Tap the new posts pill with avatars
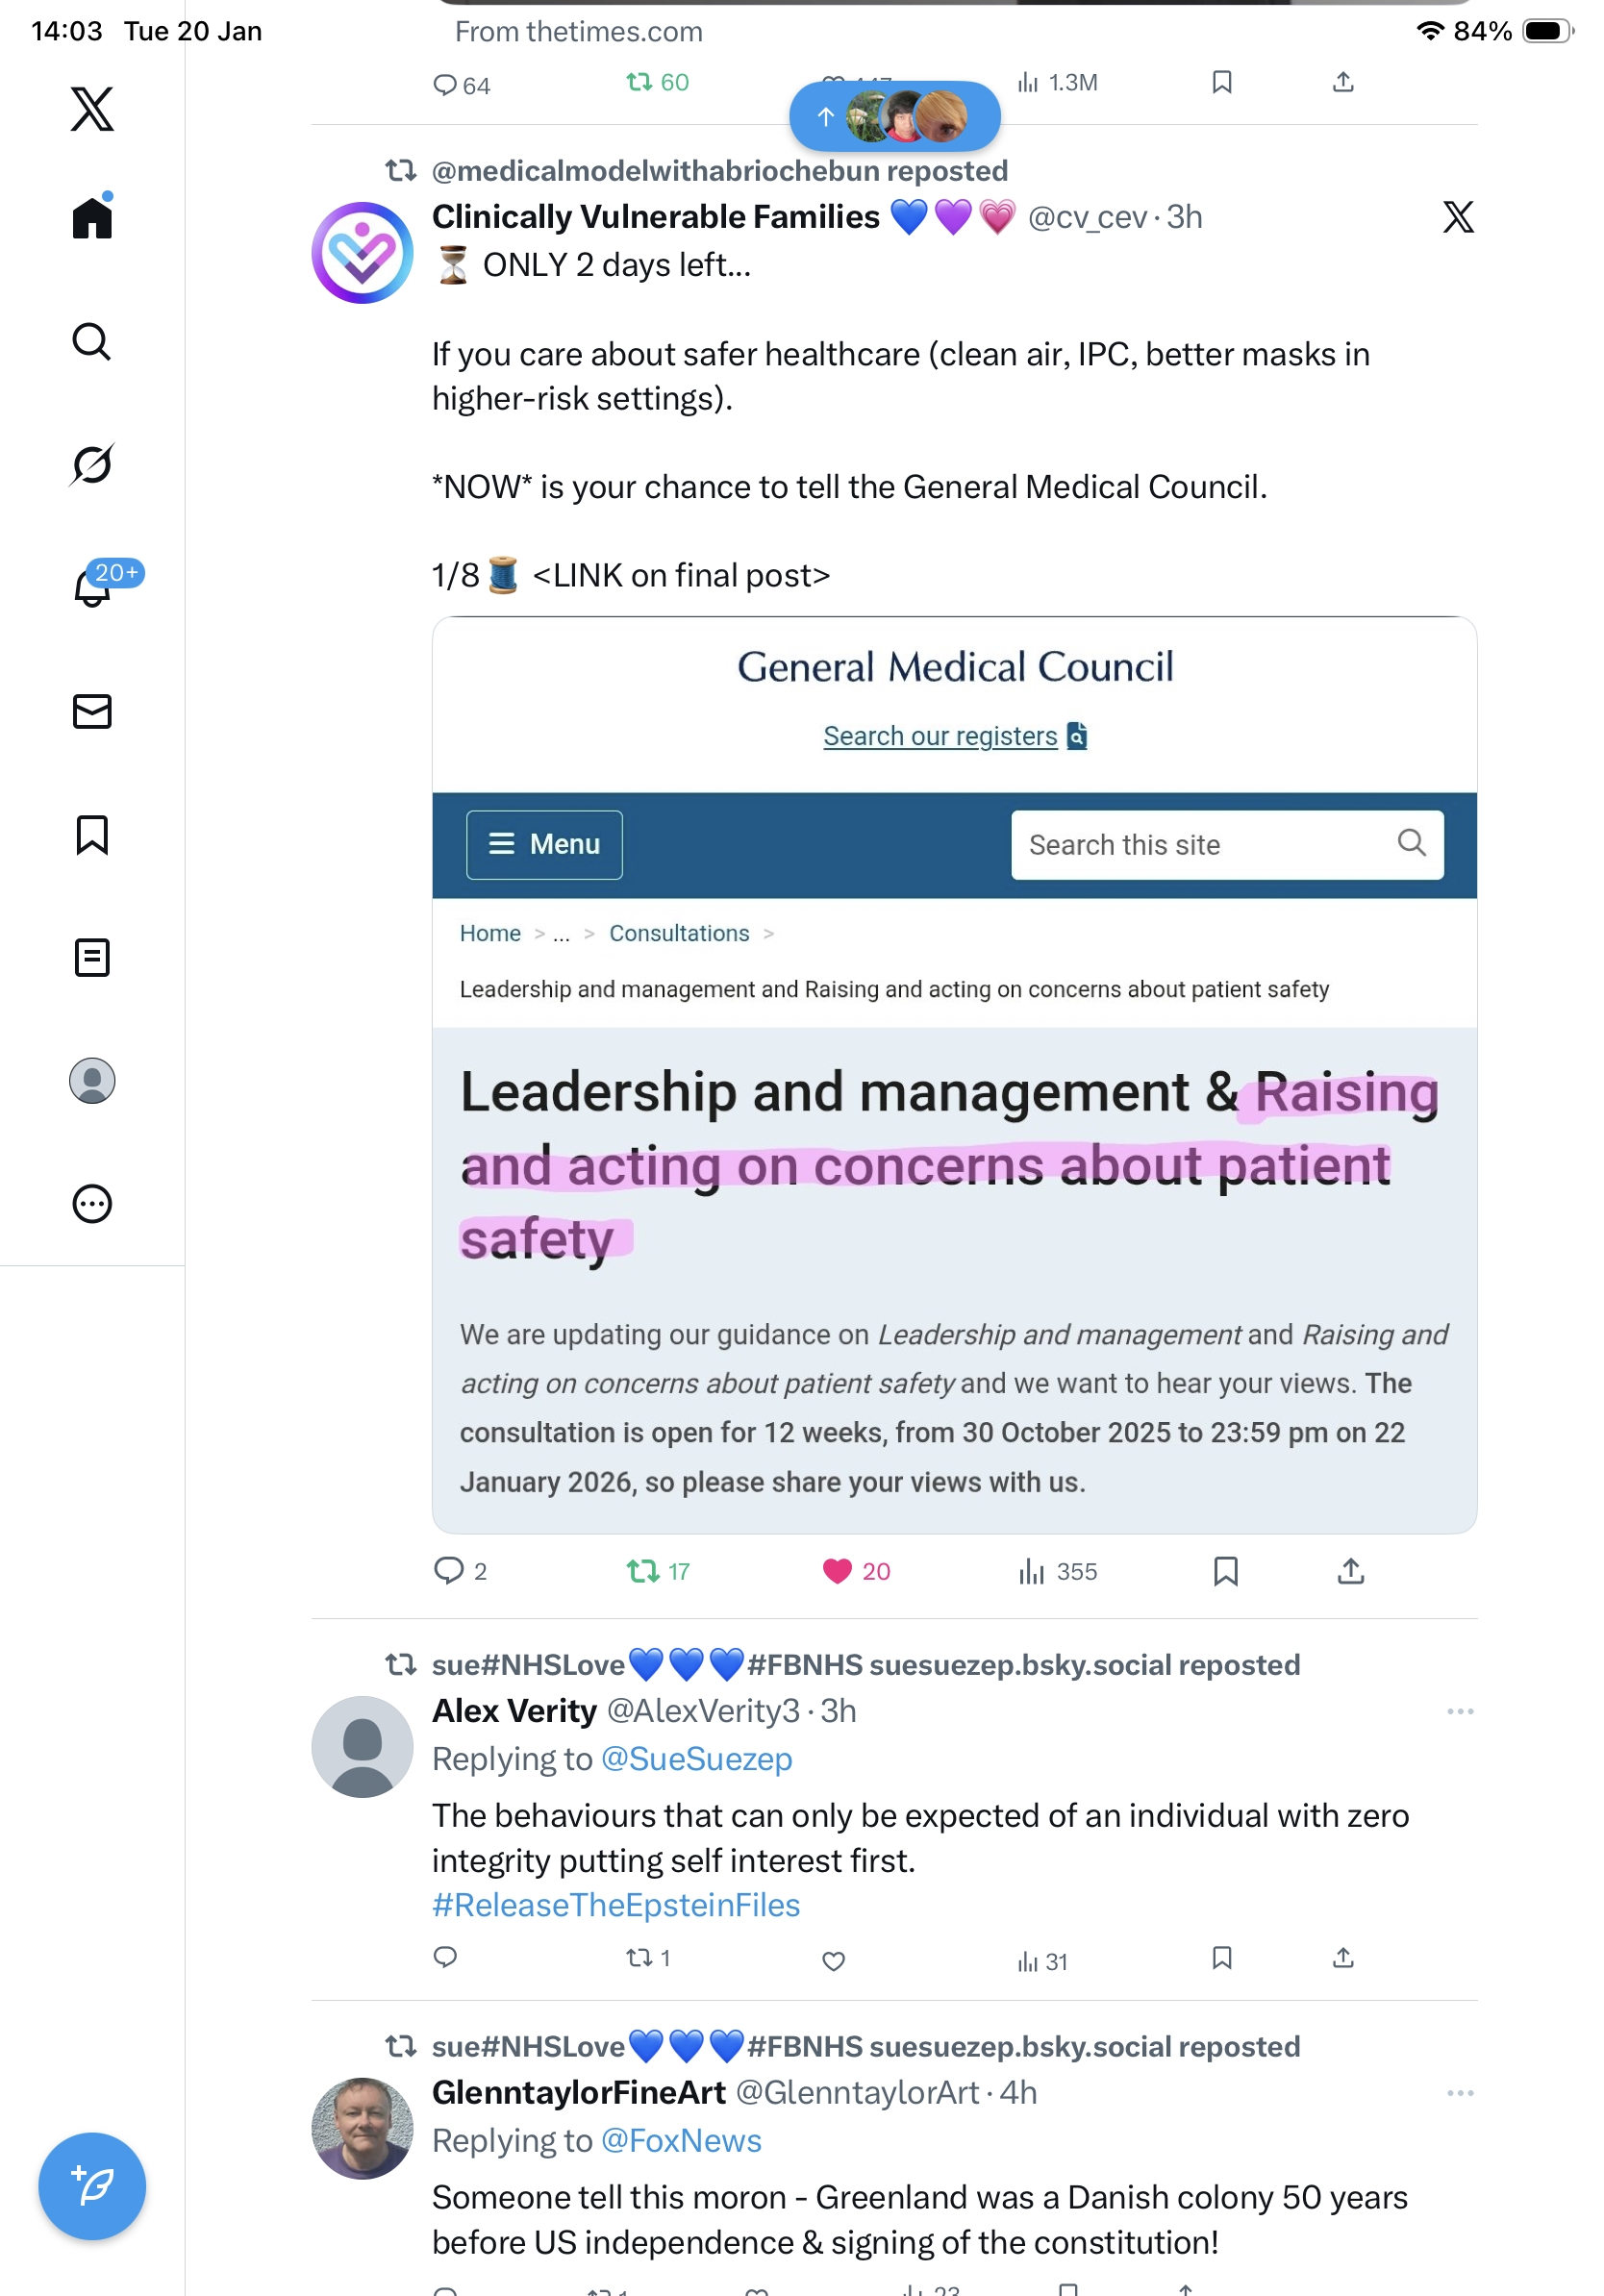The height and width of the screenshot is (2296, 1604). [894, 117]
